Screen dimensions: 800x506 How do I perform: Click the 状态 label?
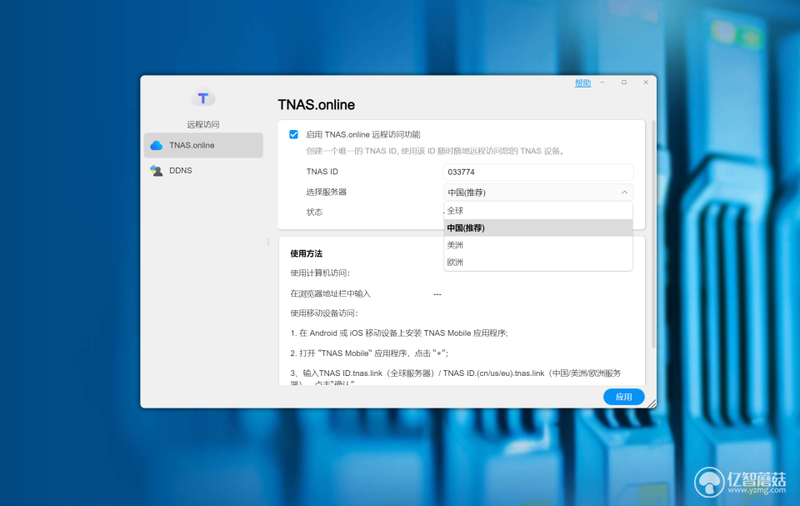coord(314,212)
